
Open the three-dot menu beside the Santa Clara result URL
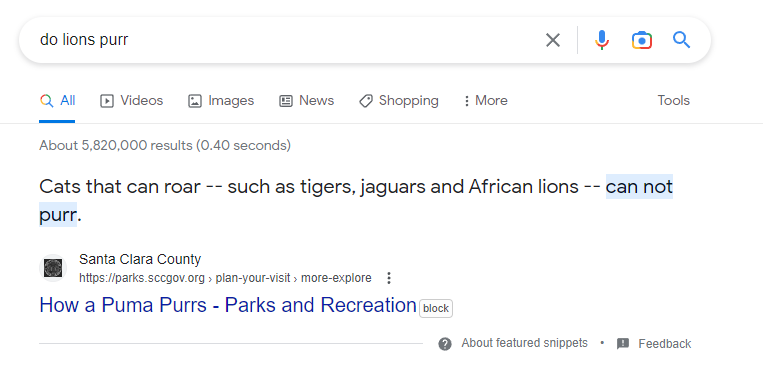[x=388, y=278]
